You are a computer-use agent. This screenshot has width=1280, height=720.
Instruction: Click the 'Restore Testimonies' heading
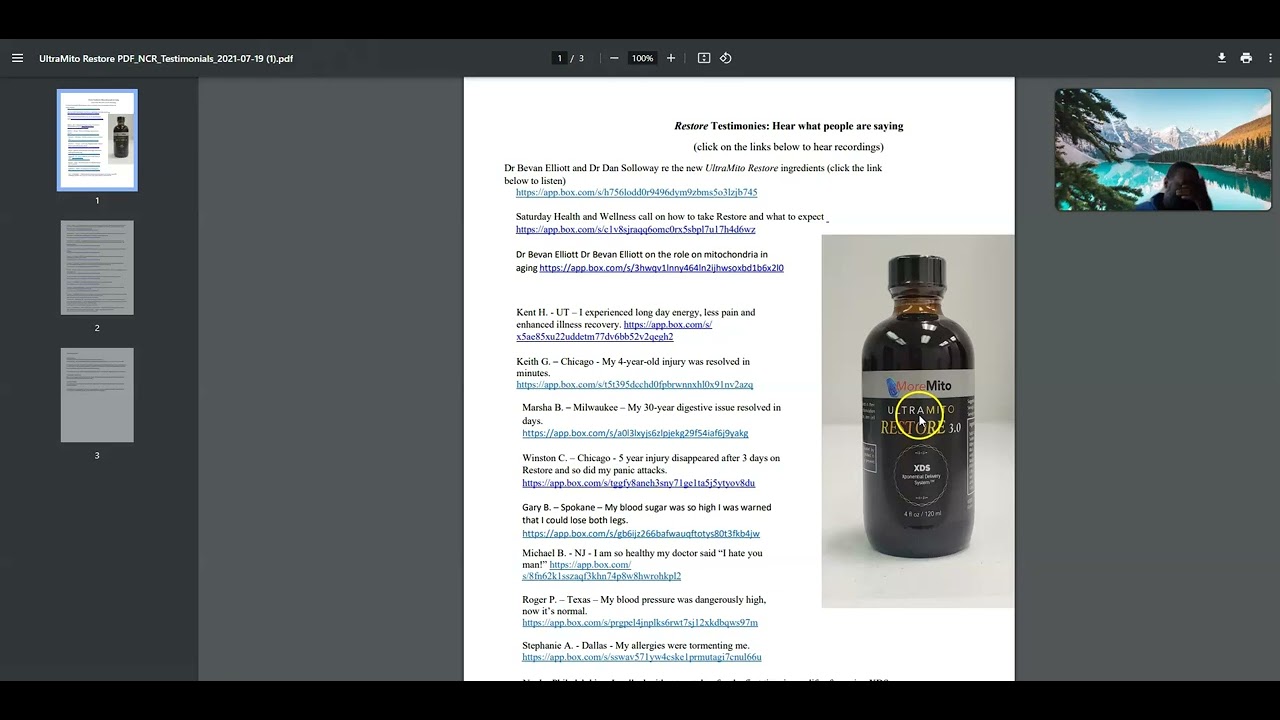[788, 126]
